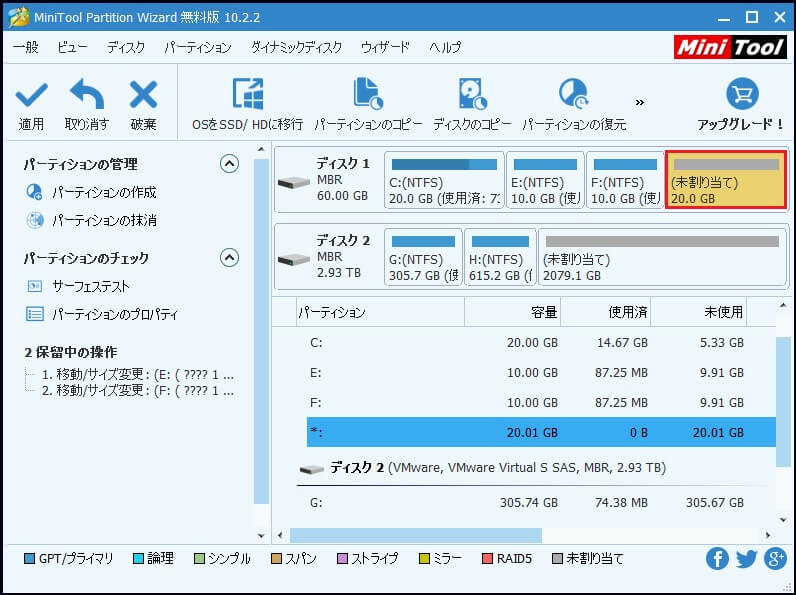Image resolution: width=796 pixels, height=595 pixels.
Task: Click the パーティションのプロパティ sidebar icon
Action: click(x=35, y=314)
